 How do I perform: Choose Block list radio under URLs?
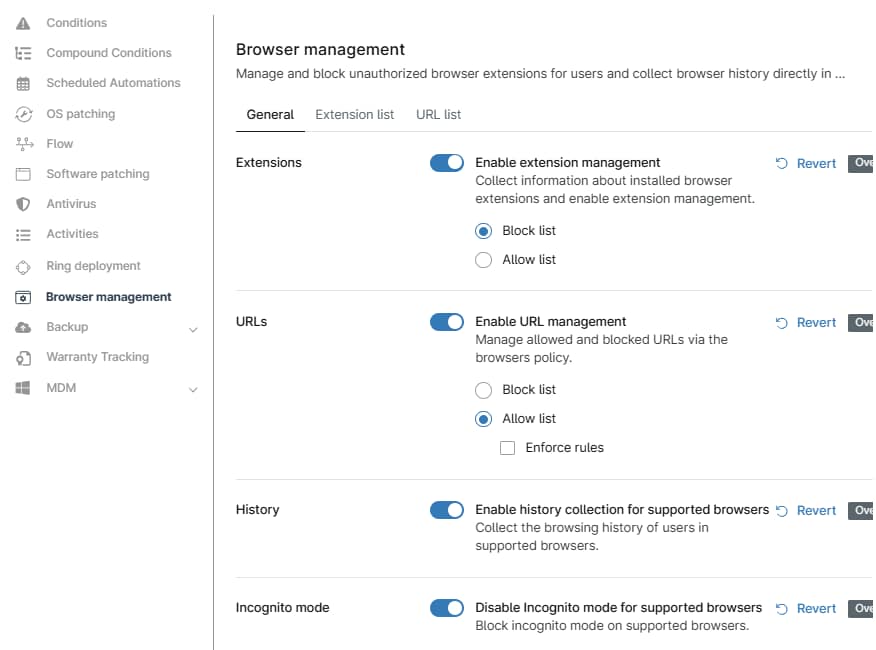coord(483,390)
